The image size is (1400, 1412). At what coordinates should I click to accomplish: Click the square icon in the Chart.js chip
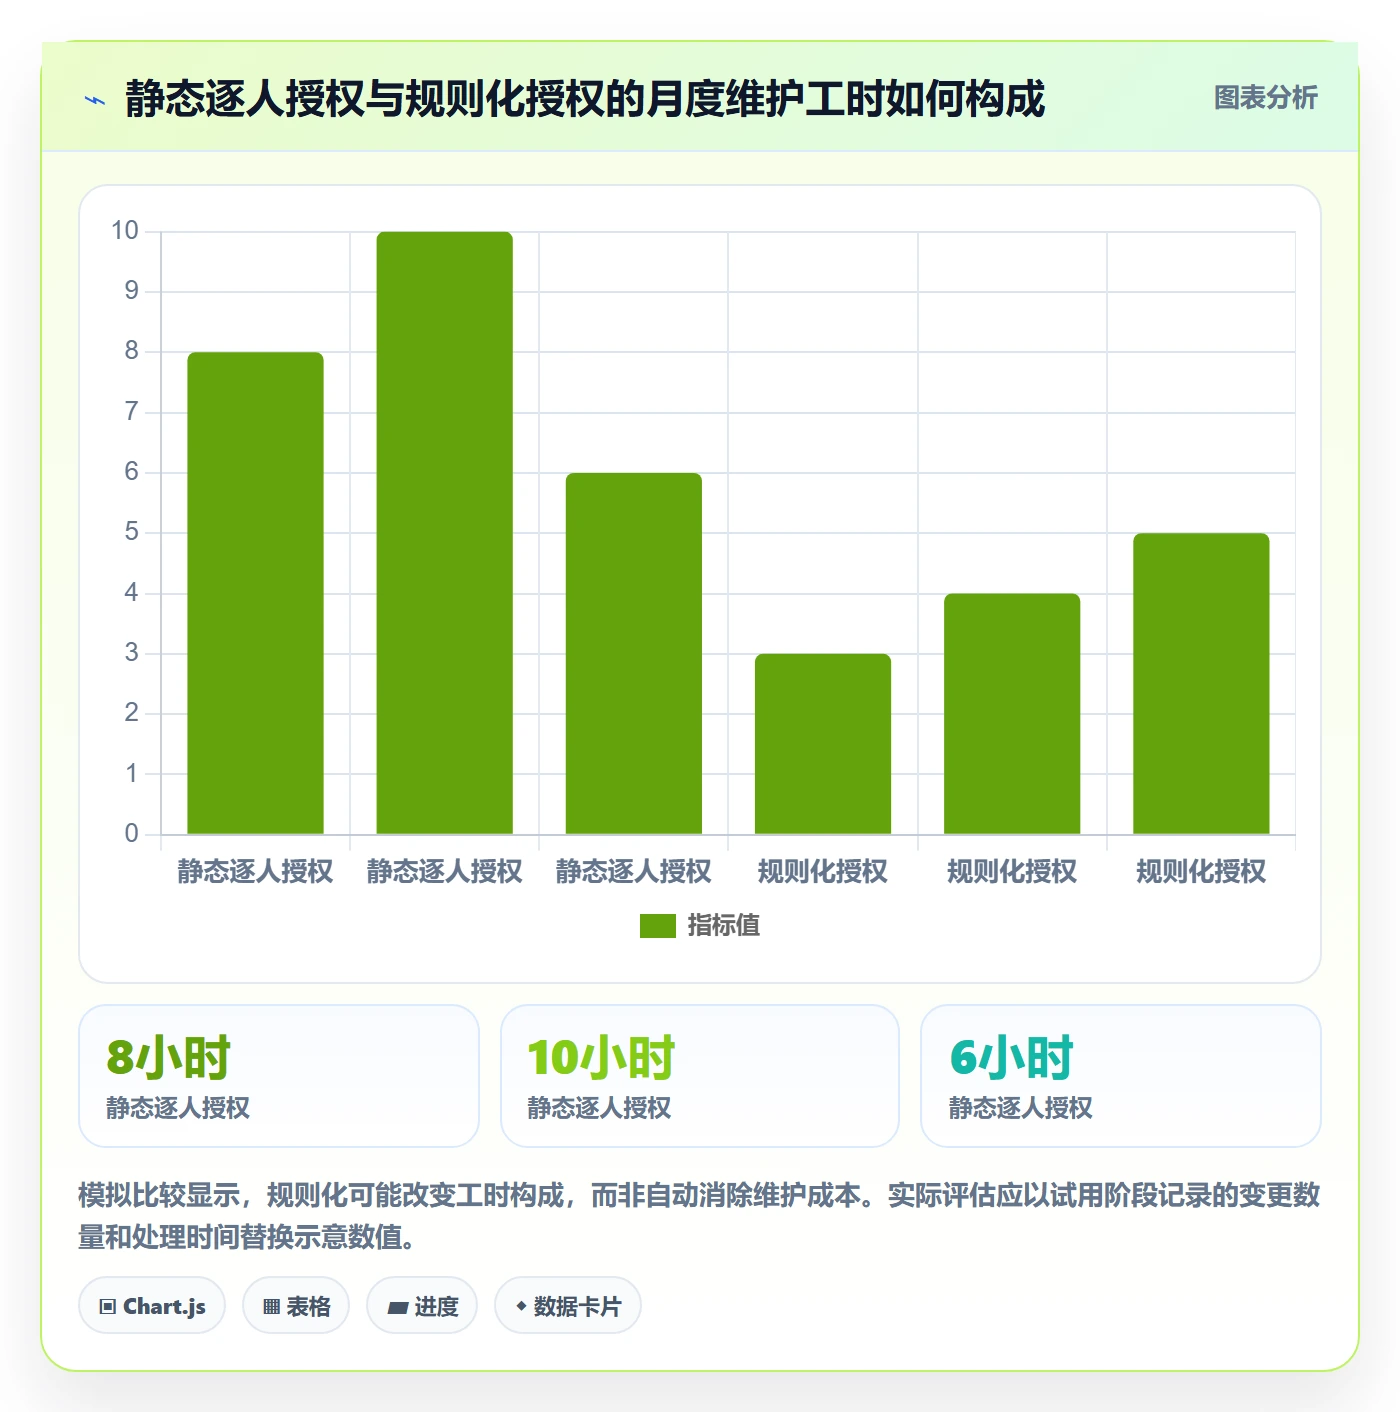tap(108, 1307)
